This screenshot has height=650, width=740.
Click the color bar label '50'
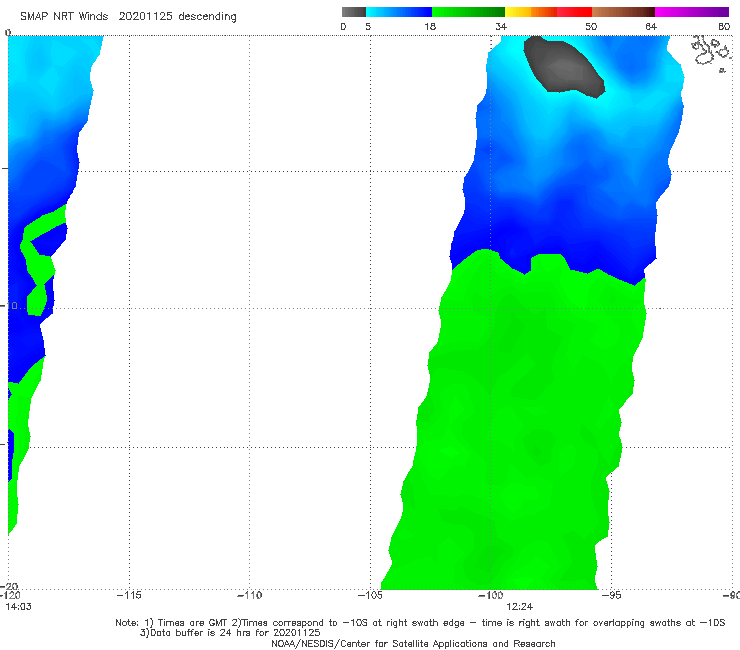tap(591, 26)
